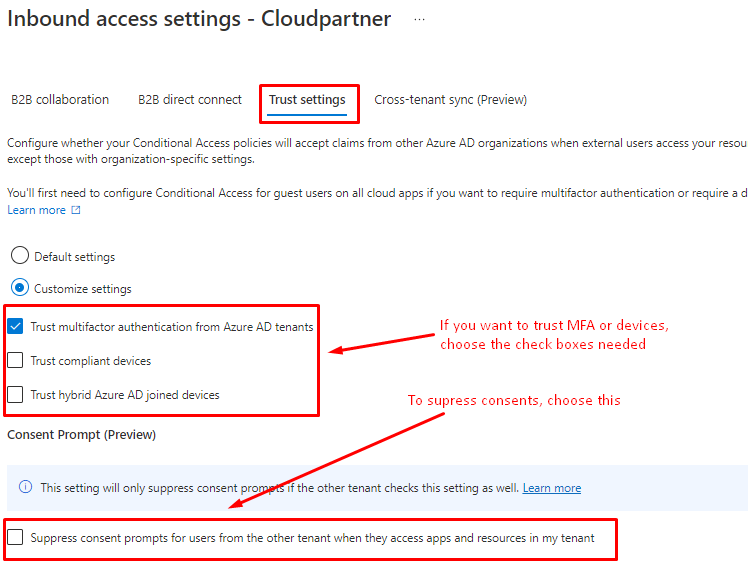Click the Inbound access settings page title
Screen dimensions: 748x582
point(199,20)
